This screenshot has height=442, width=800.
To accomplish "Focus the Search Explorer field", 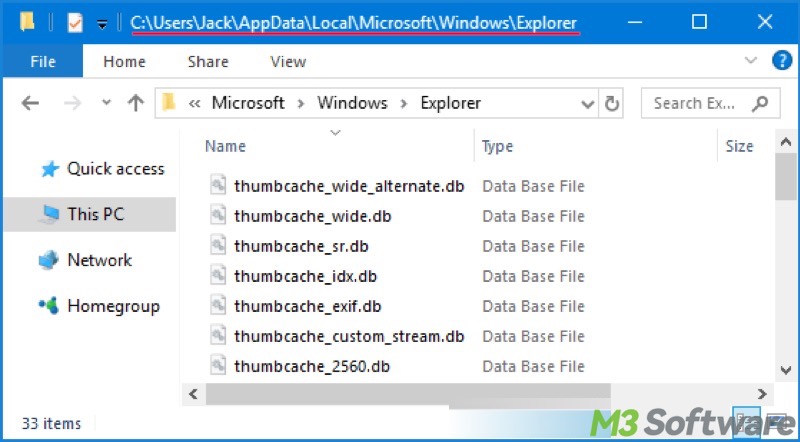I will pyautogui.click(x=710, y=104).
